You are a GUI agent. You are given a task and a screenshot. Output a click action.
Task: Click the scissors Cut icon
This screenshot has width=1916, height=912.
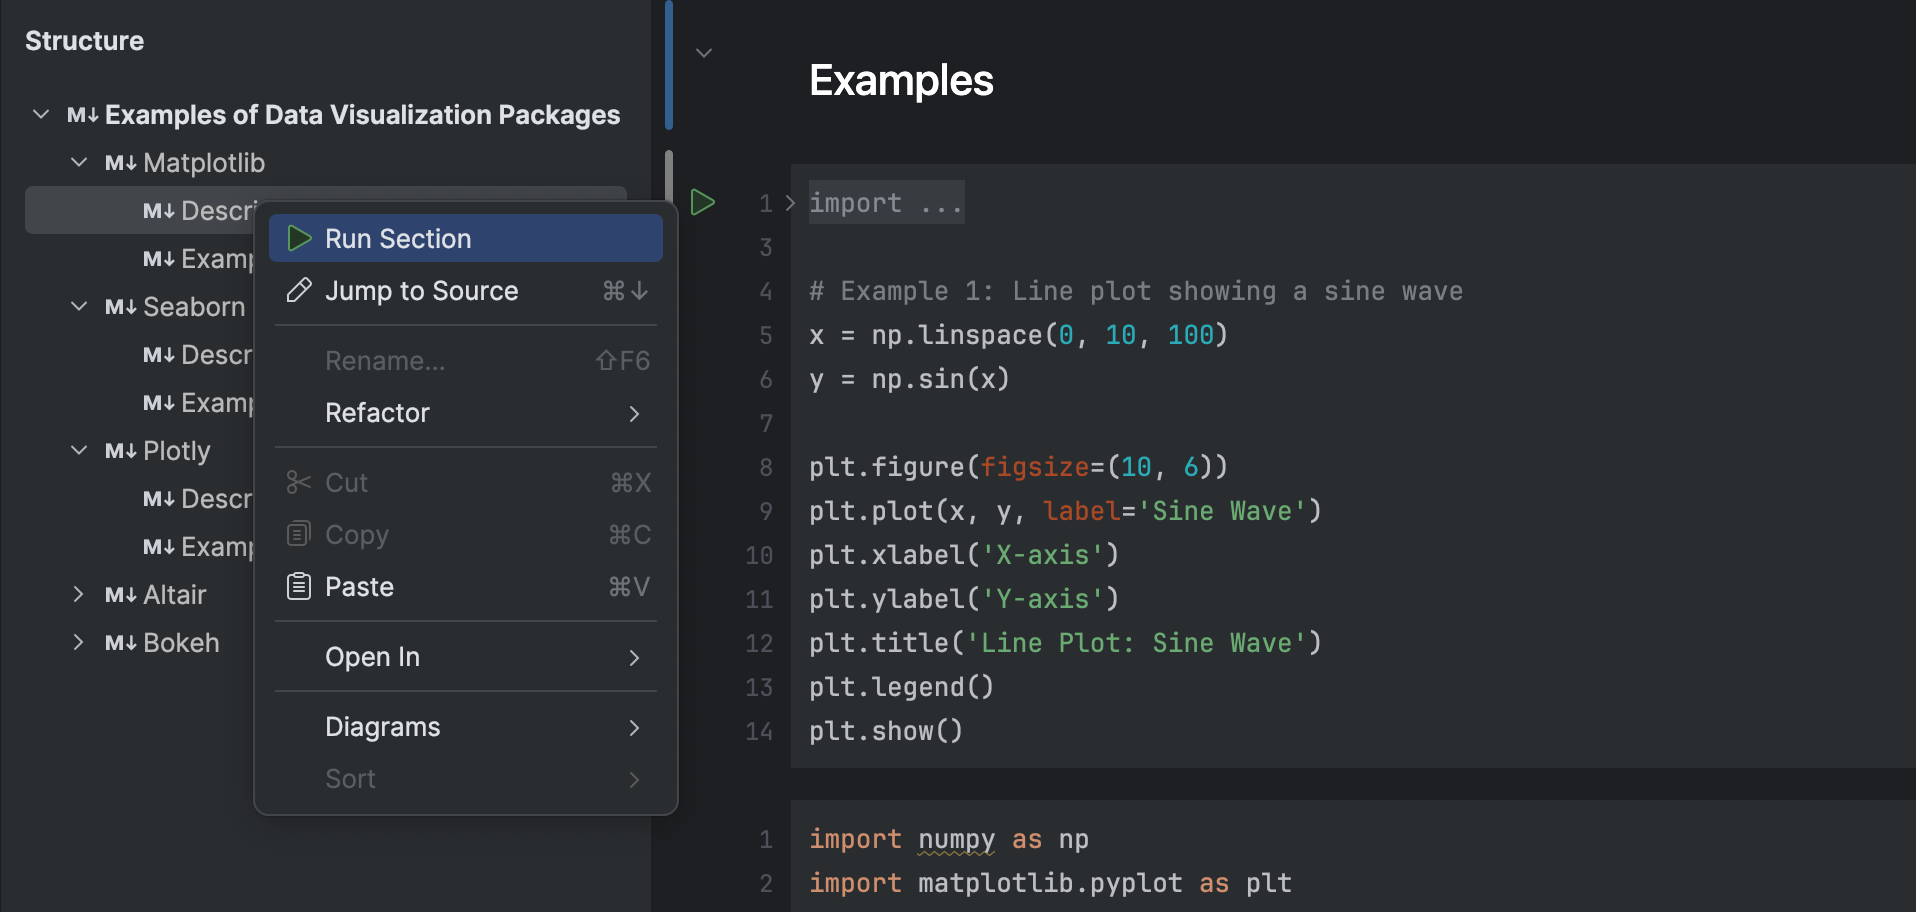pyautogui.click(x=298, y=483)
